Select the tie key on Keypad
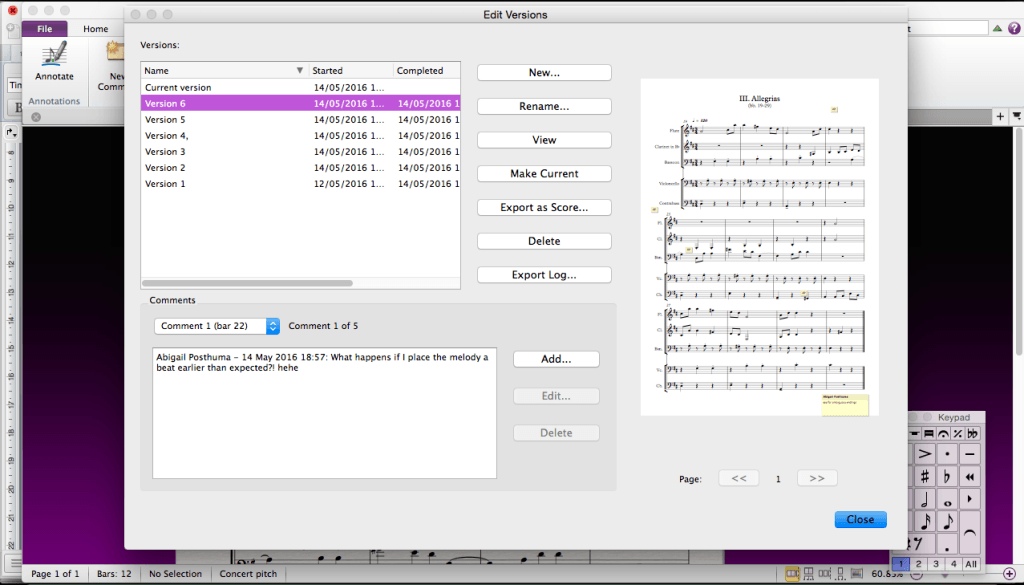Viewport: 1024px width, 585px height. tap(970, 533)
